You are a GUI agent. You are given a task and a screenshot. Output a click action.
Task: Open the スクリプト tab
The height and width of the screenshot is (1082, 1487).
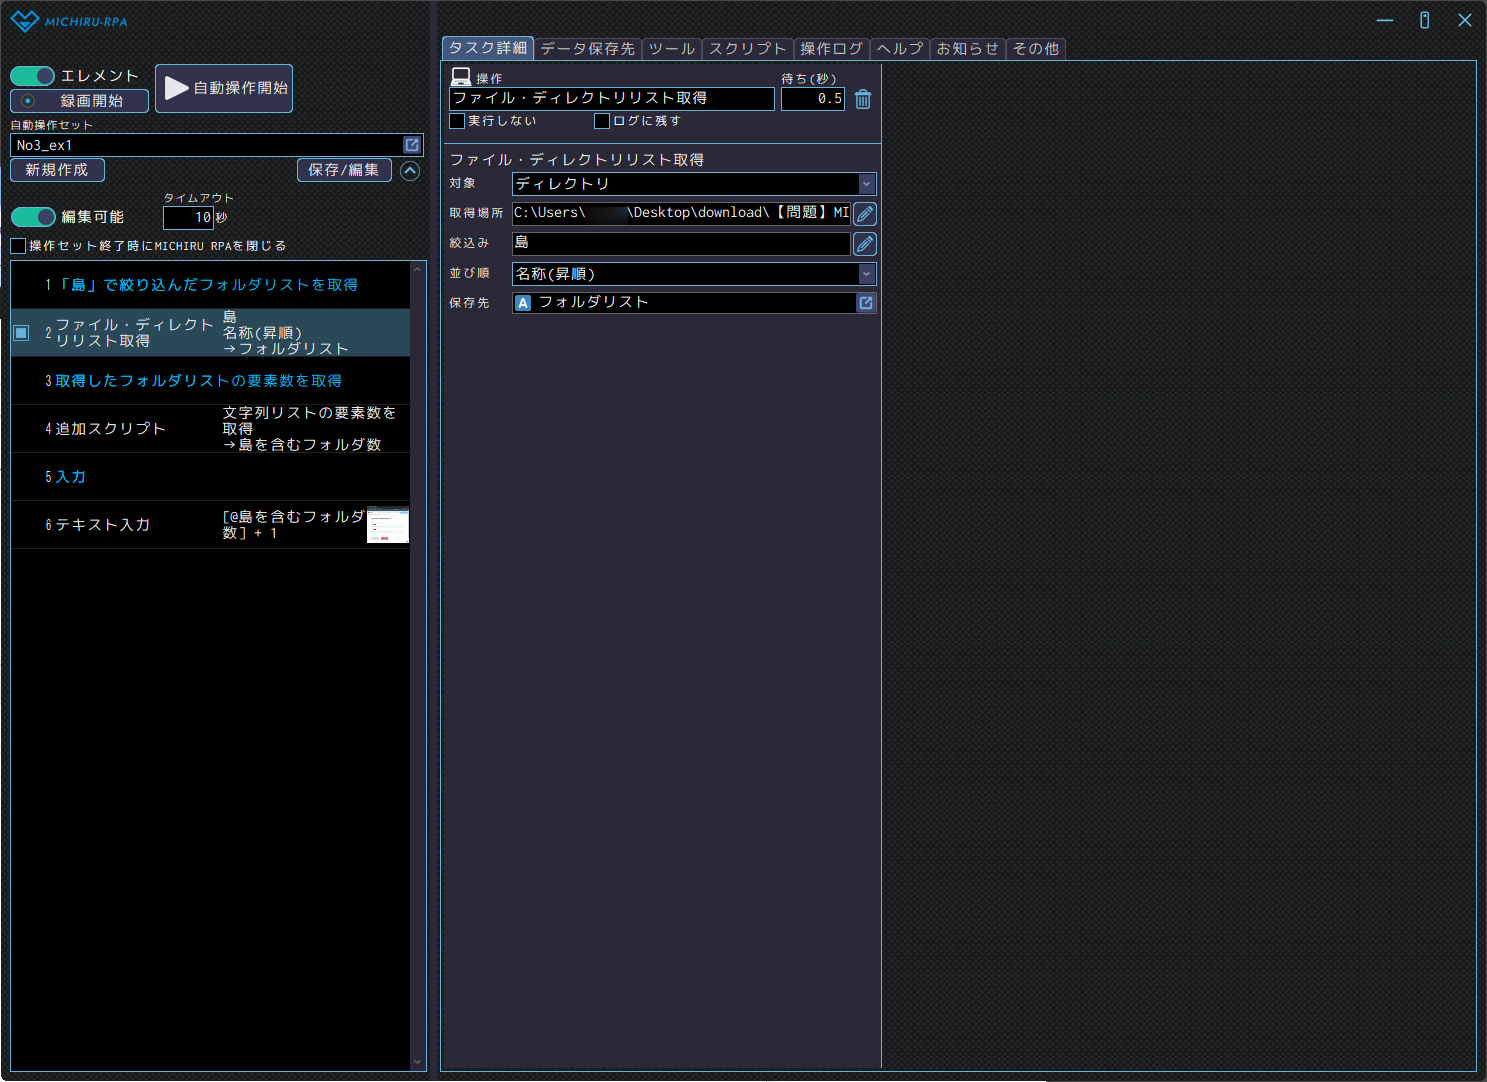click(x=747, y=49)
